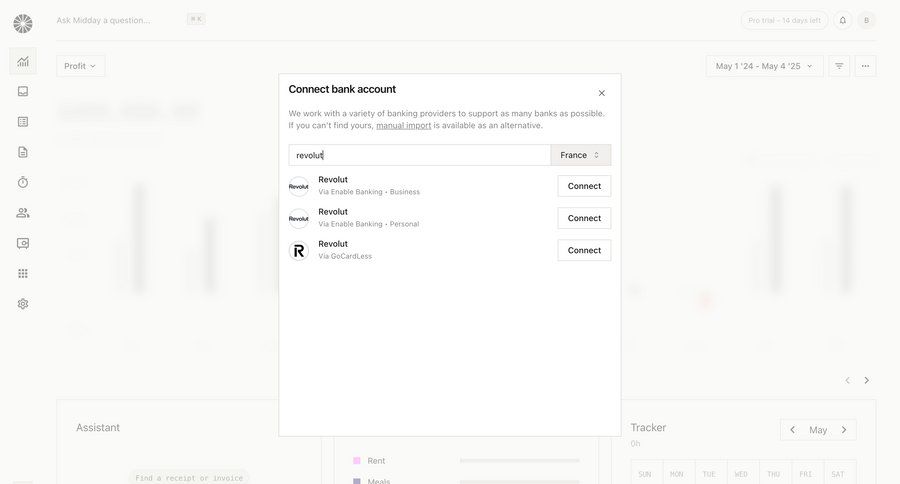Click the Tracker heading
Viewport: 900px width, 484px height.
pos(648,428)
